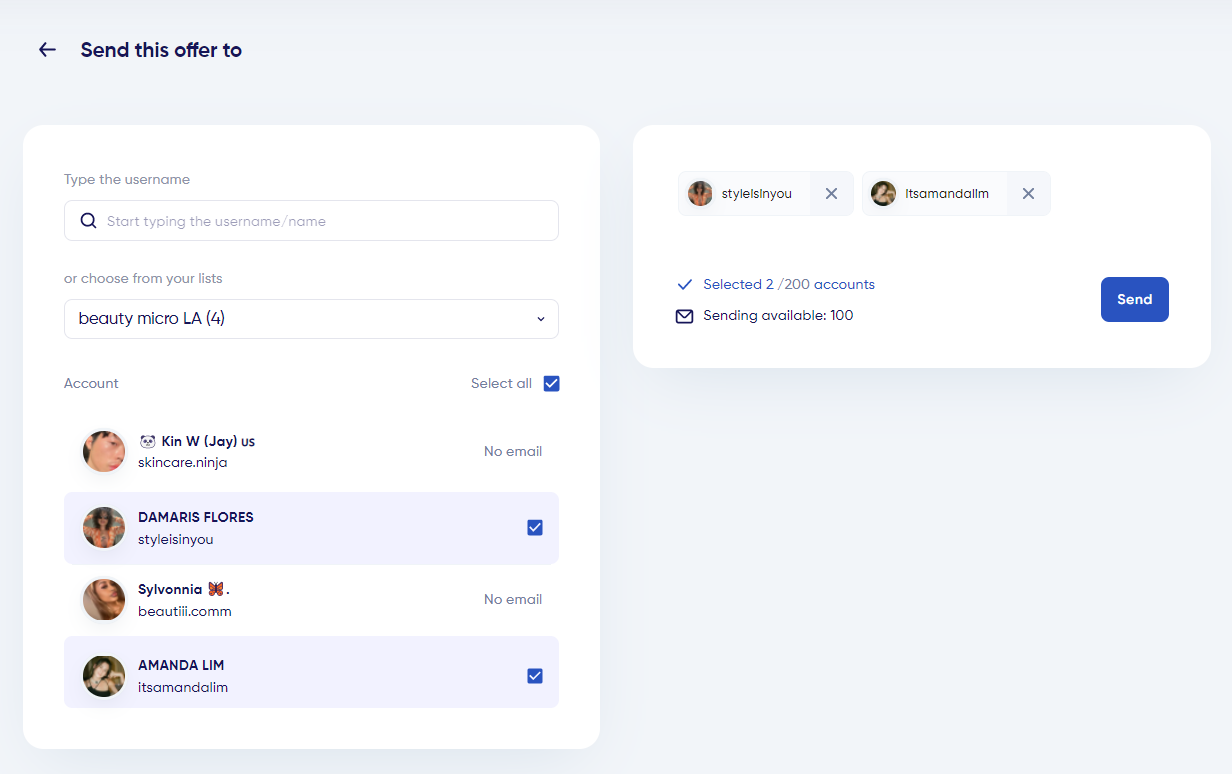Uncheck the AMANDA LIM checkbox

(x=535, y=676)
